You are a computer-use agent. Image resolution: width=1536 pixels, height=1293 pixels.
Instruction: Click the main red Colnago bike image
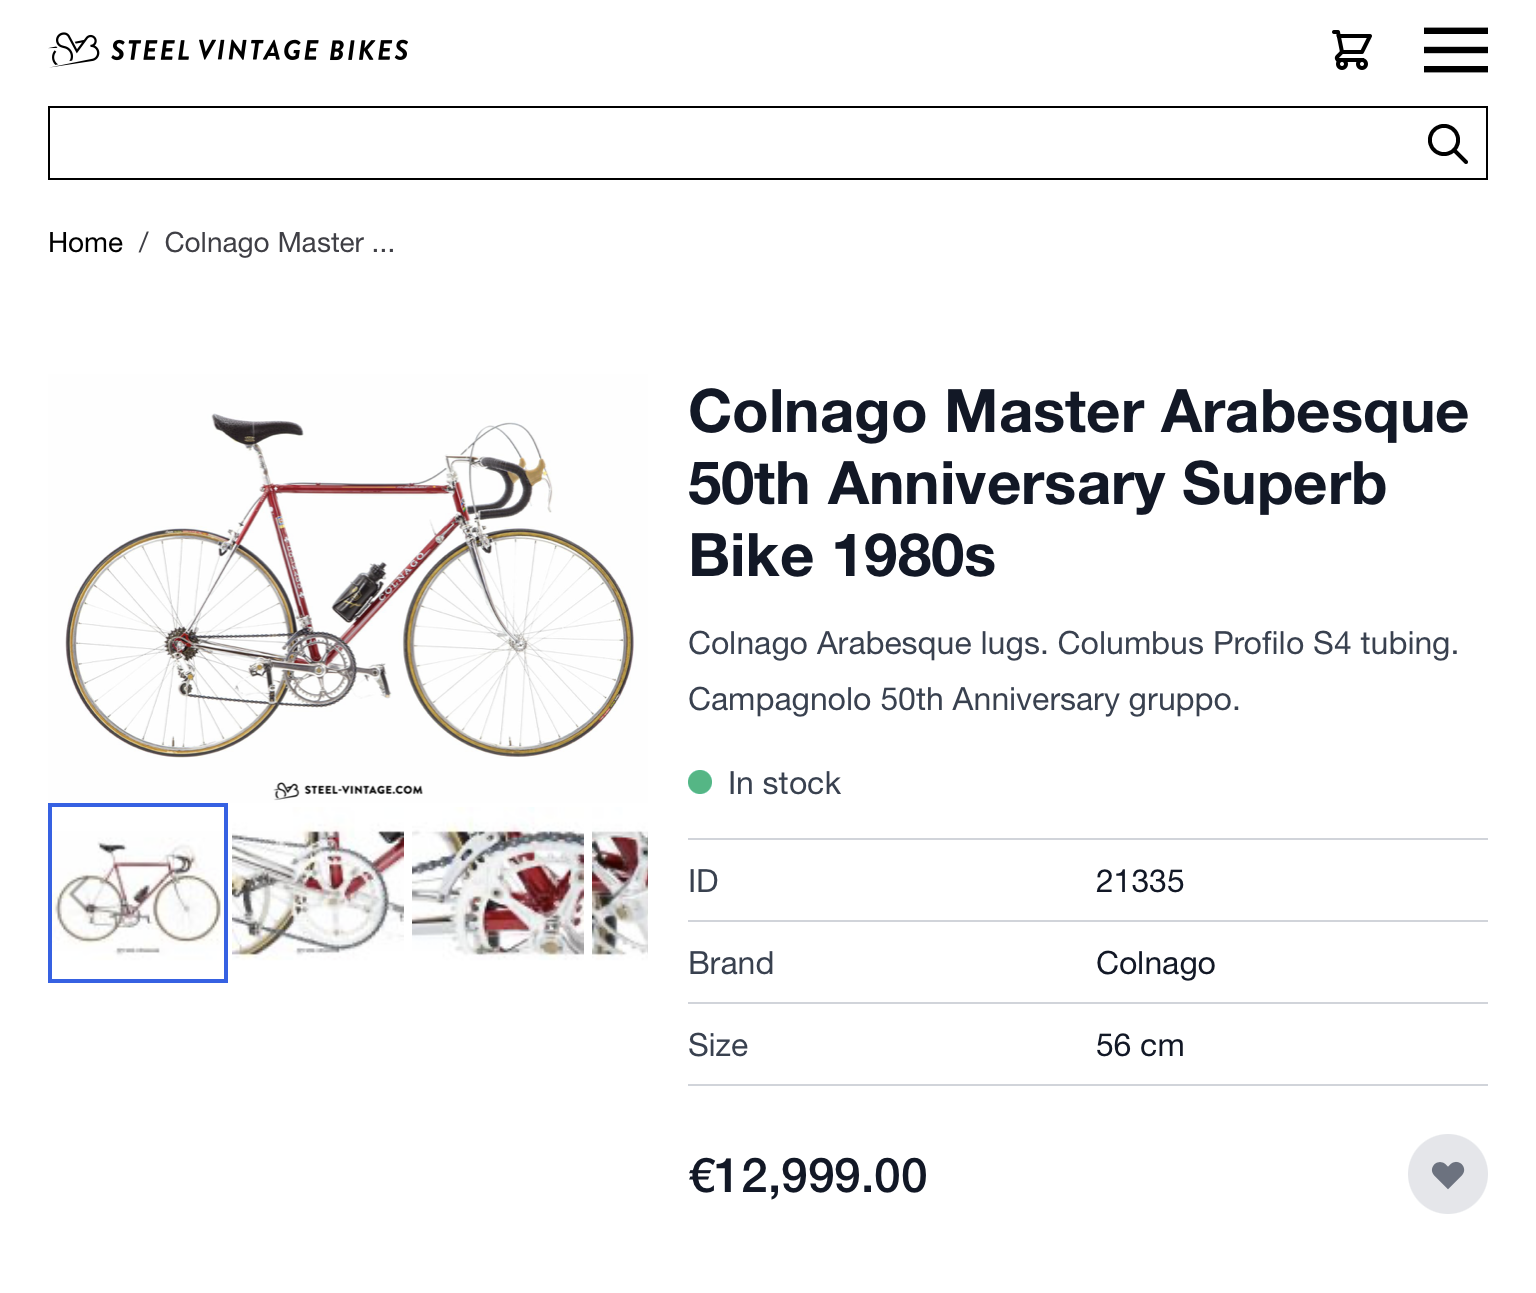click(x=348, y=590)
